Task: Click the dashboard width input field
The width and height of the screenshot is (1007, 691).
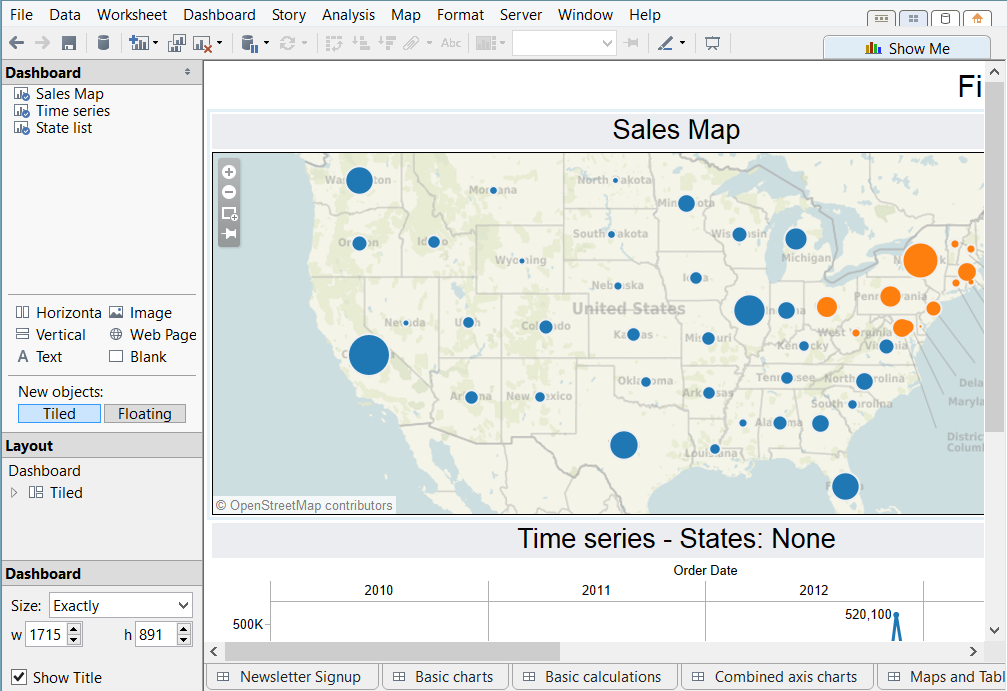Action: click(x=46, y=634)
